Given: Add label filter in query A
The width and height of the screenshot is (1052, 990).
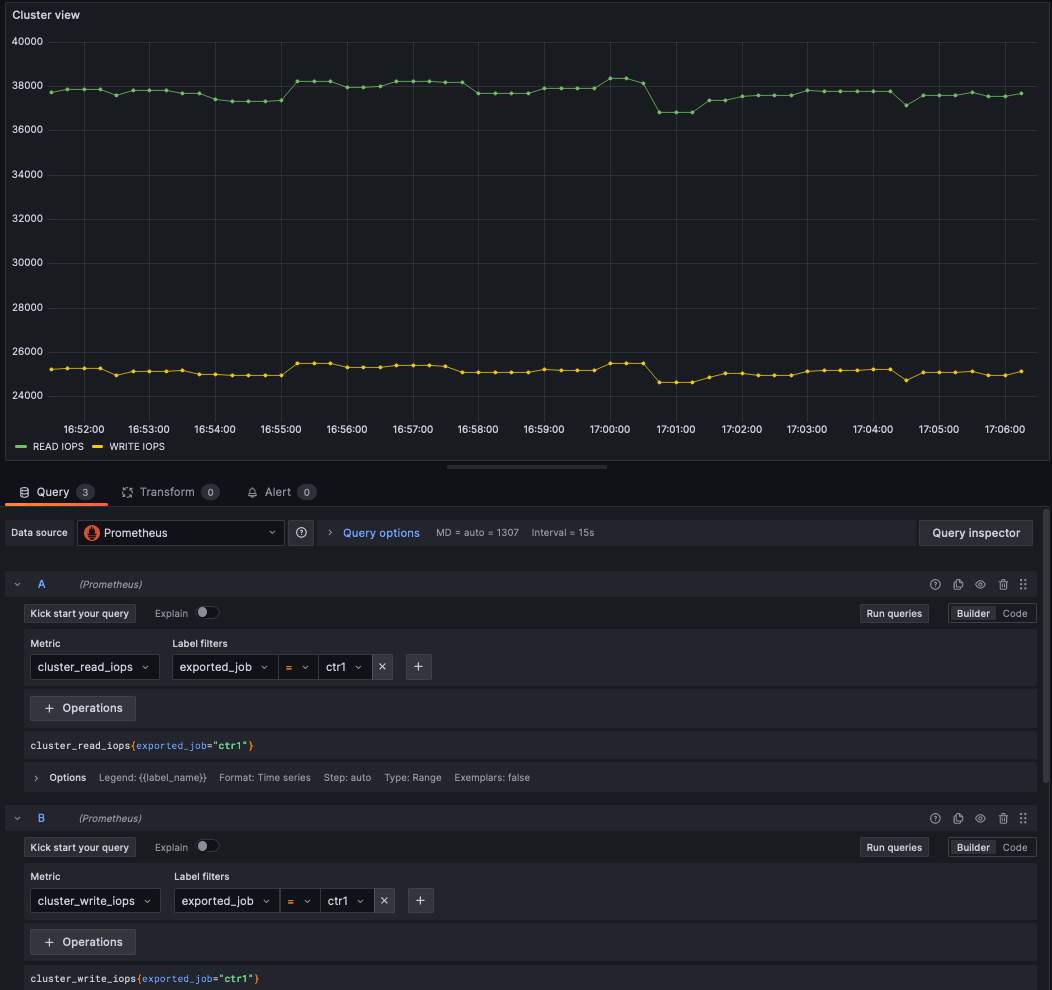Looking at the screenshot, I should (x=419, y=667).
